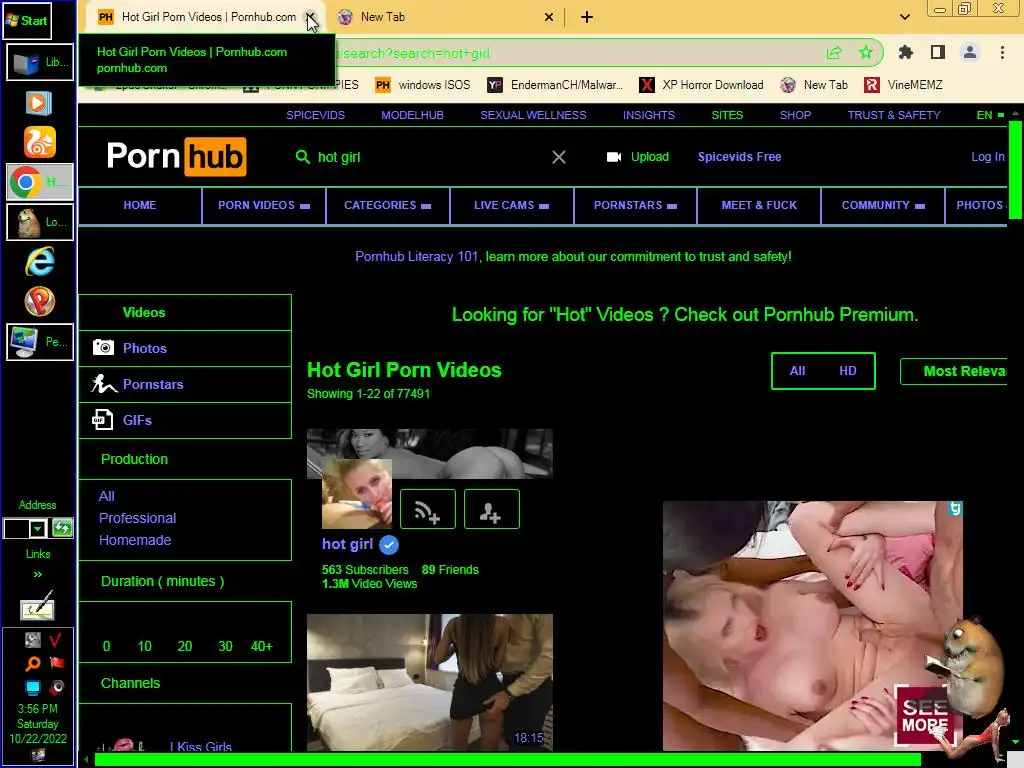Expand the tab search chevron in title bar

click(904, 17)
